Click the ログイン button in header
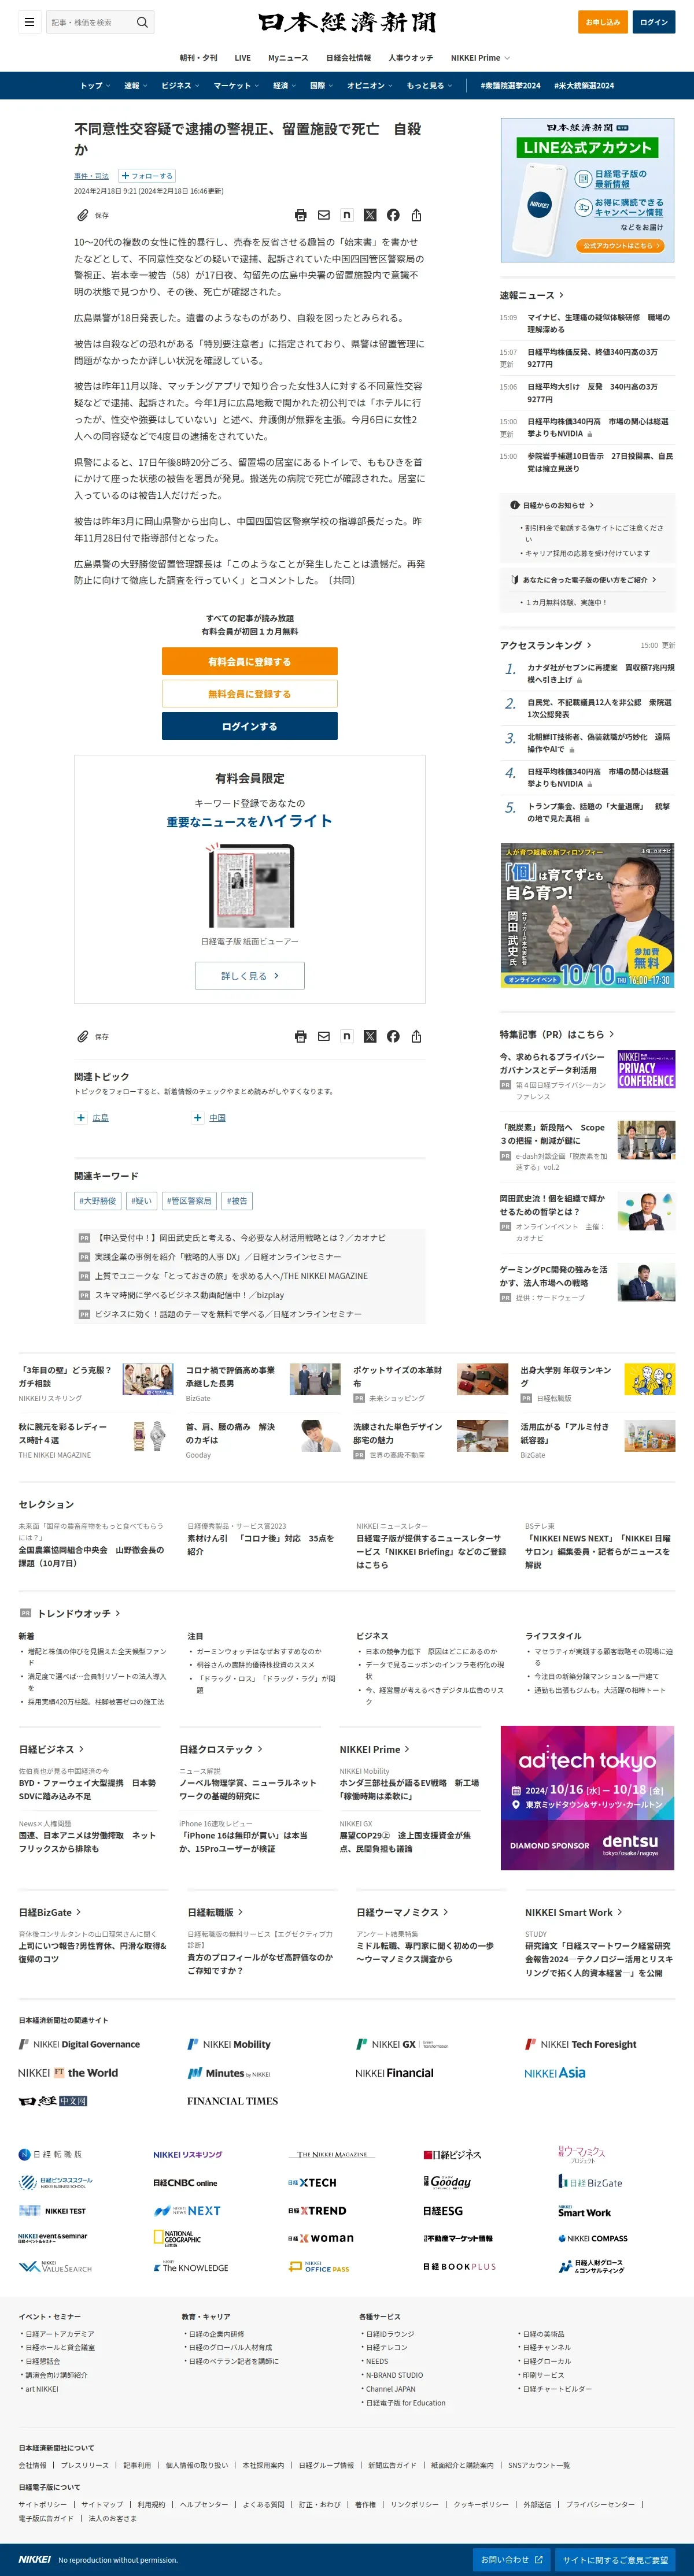Viewport: 694px width, 2576px height. coord(654,22)
